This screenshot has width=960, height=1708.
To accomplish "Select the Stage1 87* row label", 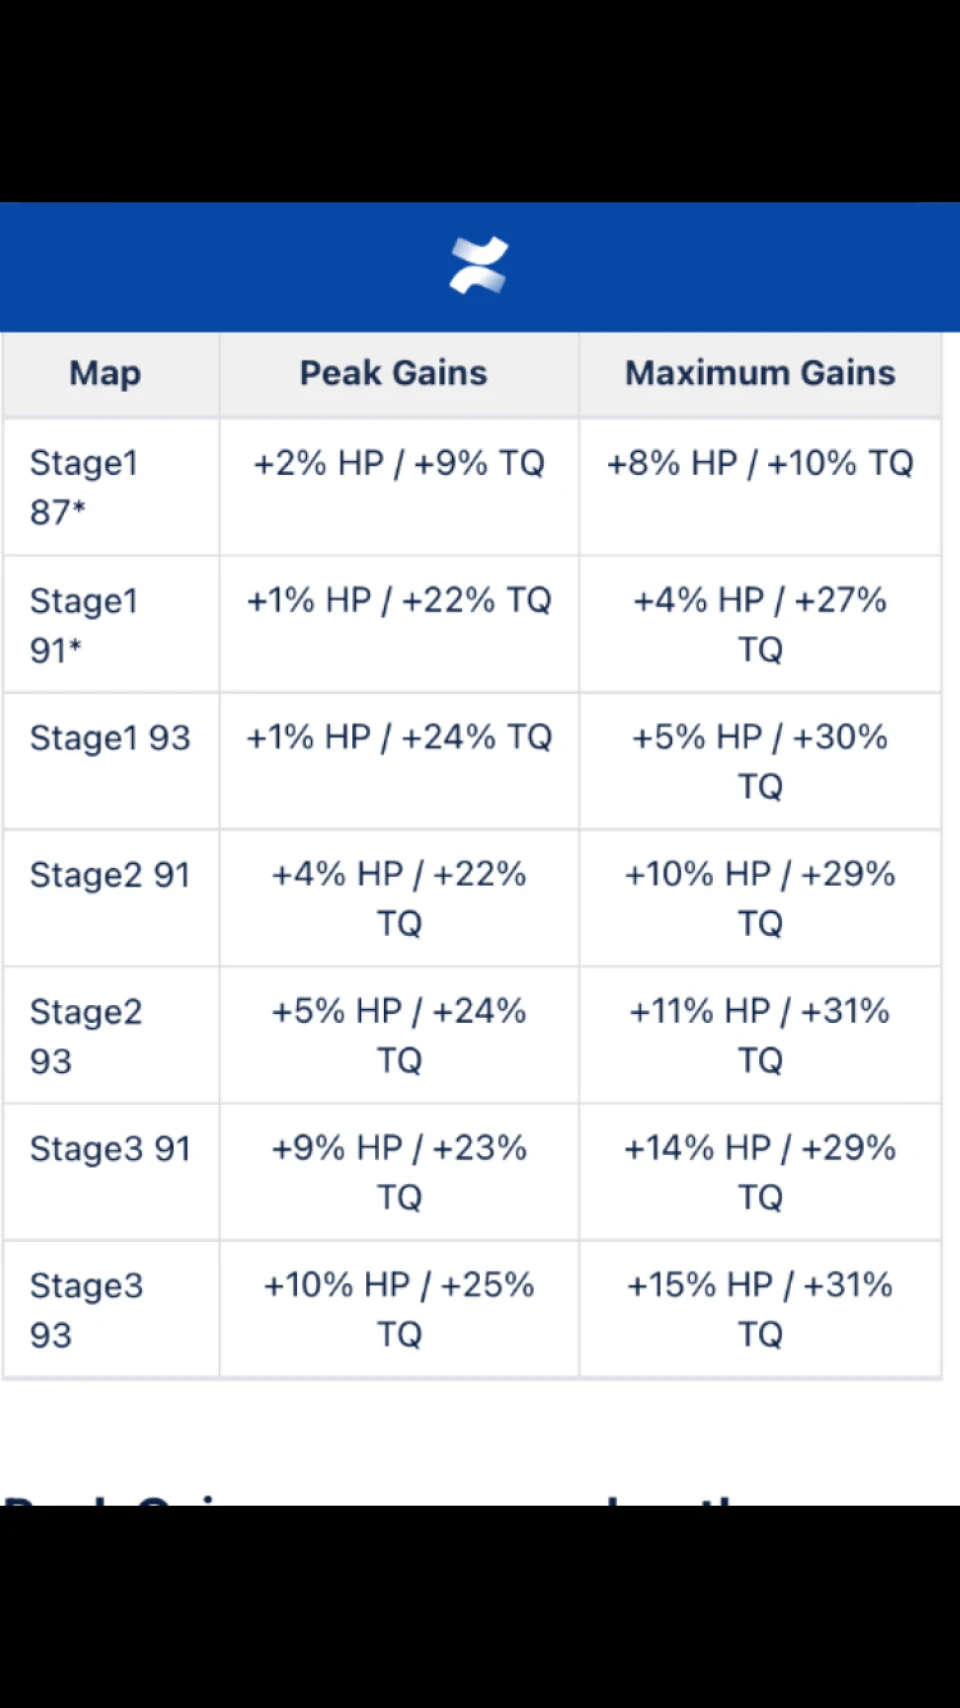I will point(111,487).
